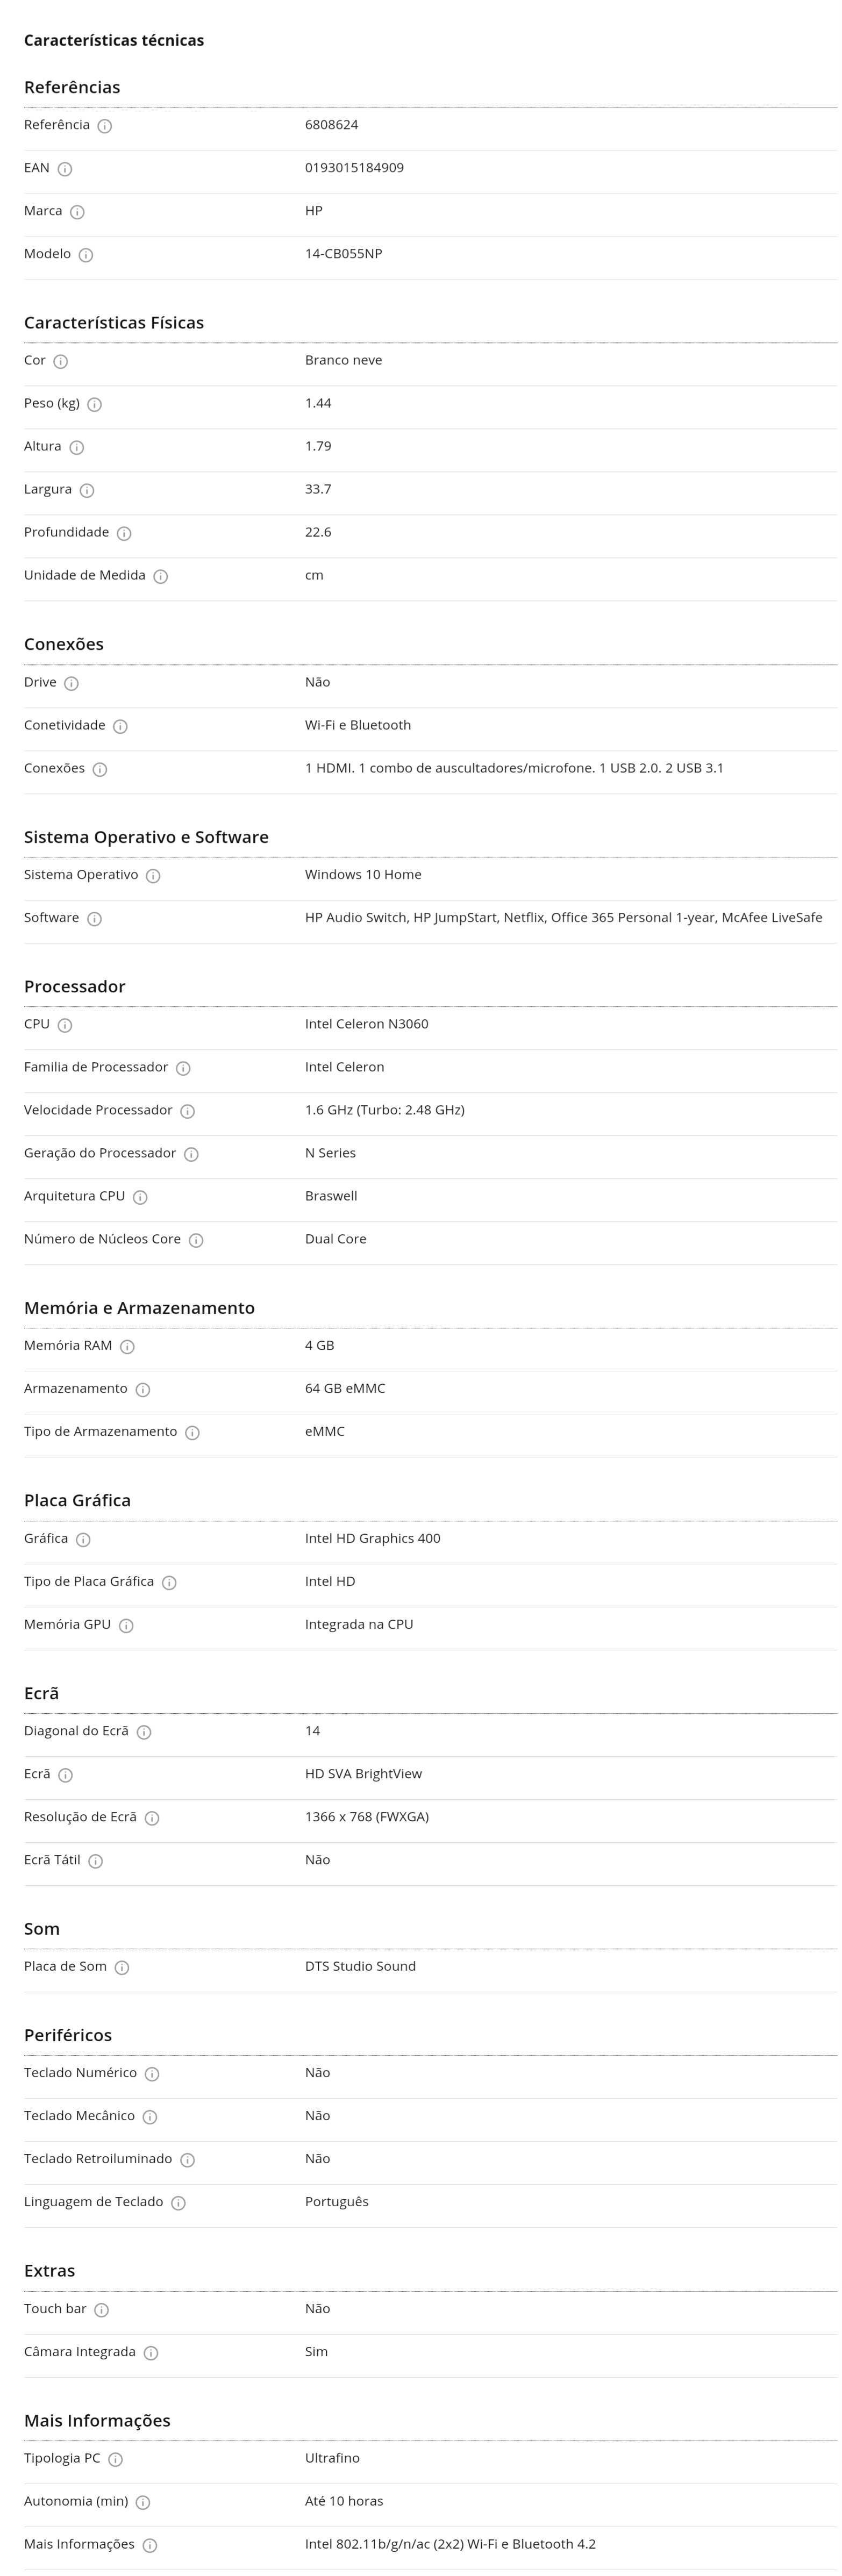Show info for Placa de Som
The width and height of the screenshot is (842, 2576).
pos(122,1968)
